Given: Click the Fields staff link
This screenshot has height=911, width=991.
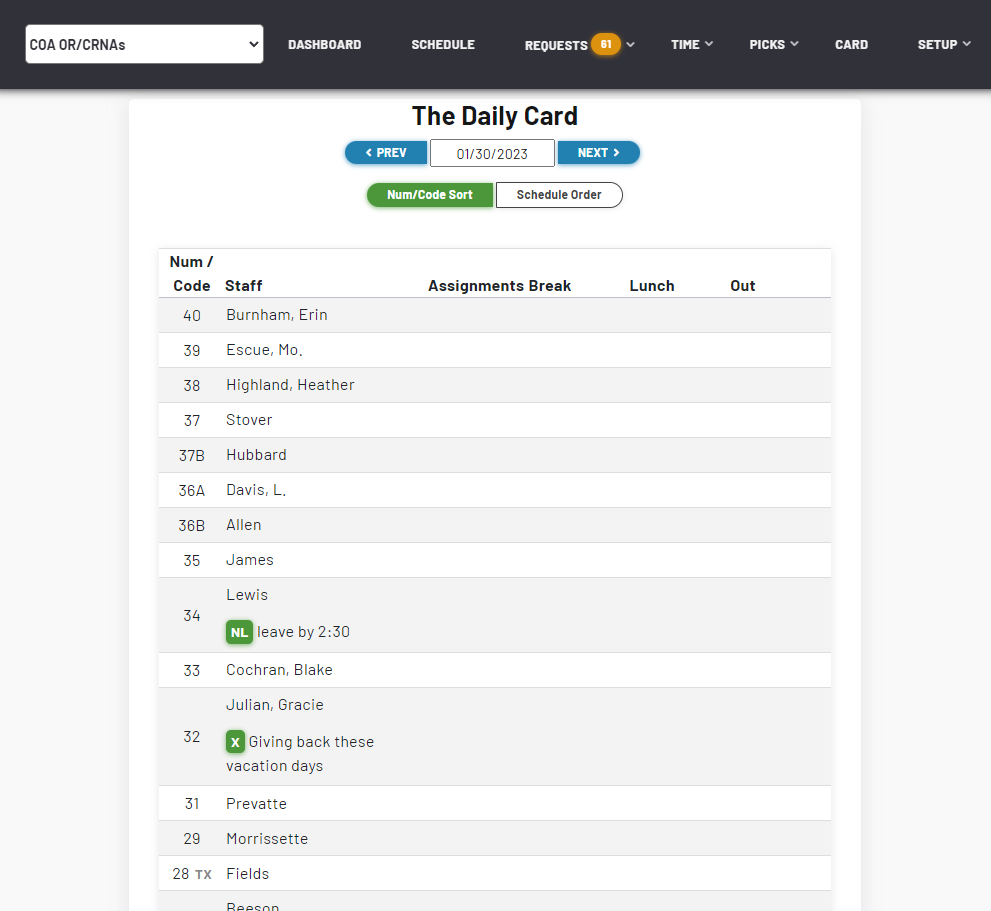Looking at the screenshot, I should pos(247,873).
